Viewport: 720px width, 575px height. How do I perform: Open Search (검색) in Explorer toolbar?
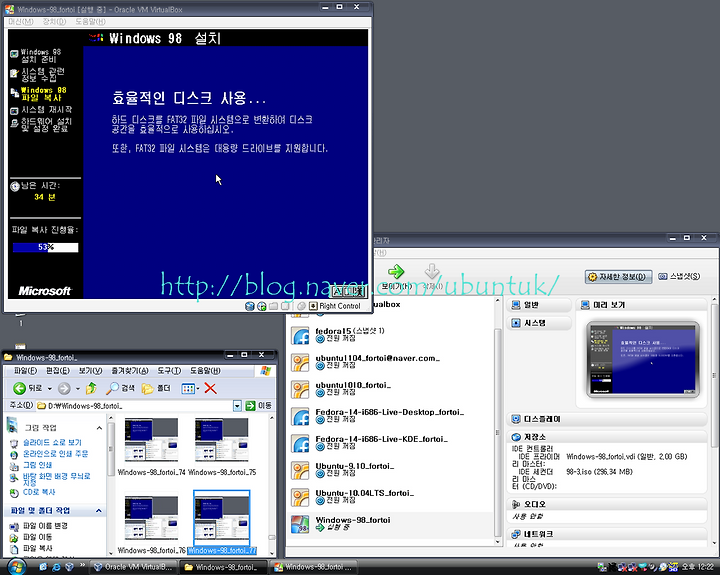[x=120, y=389]
